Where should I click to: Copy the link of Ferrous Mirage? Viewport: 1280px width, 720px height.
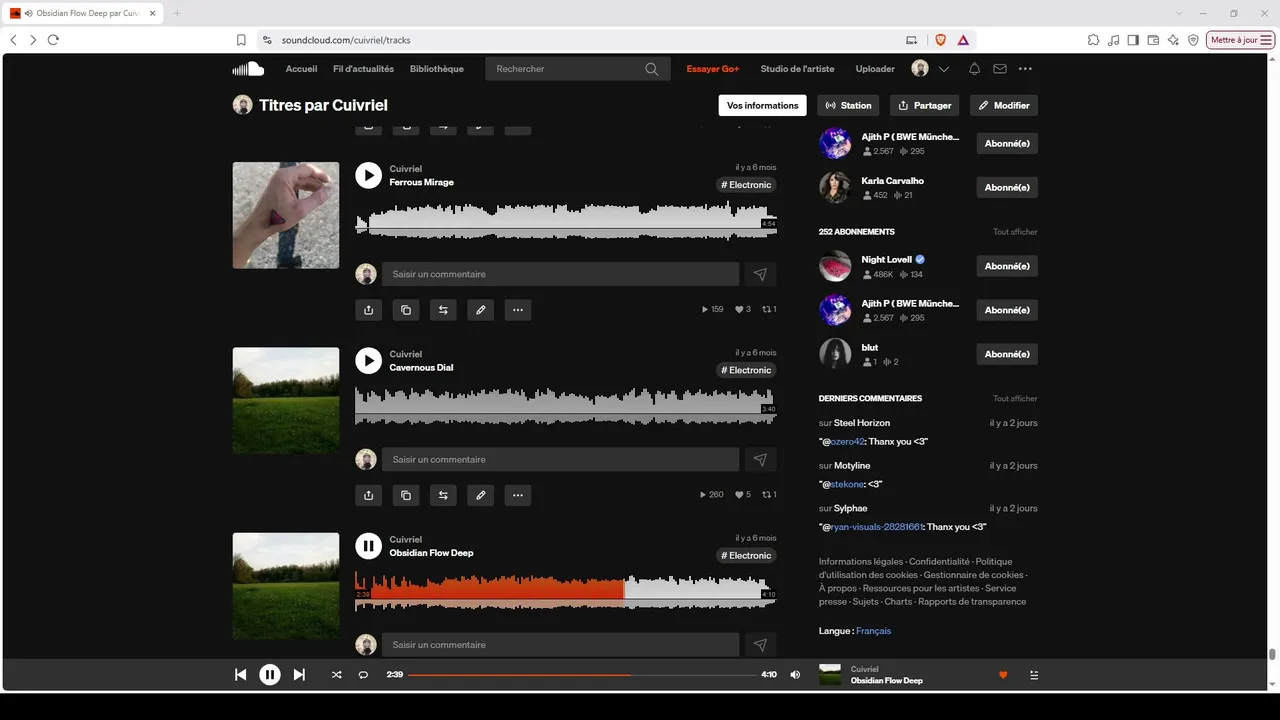tap(405, 310)
